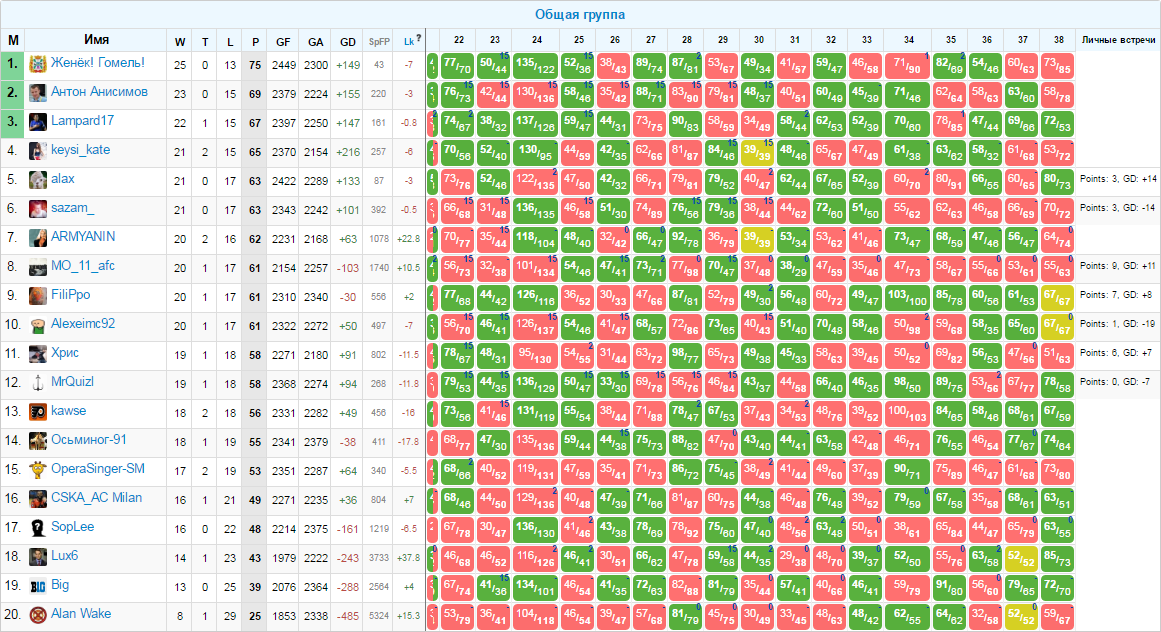This screenshot has width=1161, height=632.
Task: Click the avatar next to keysi_kate
Action: tap(38, 151)
